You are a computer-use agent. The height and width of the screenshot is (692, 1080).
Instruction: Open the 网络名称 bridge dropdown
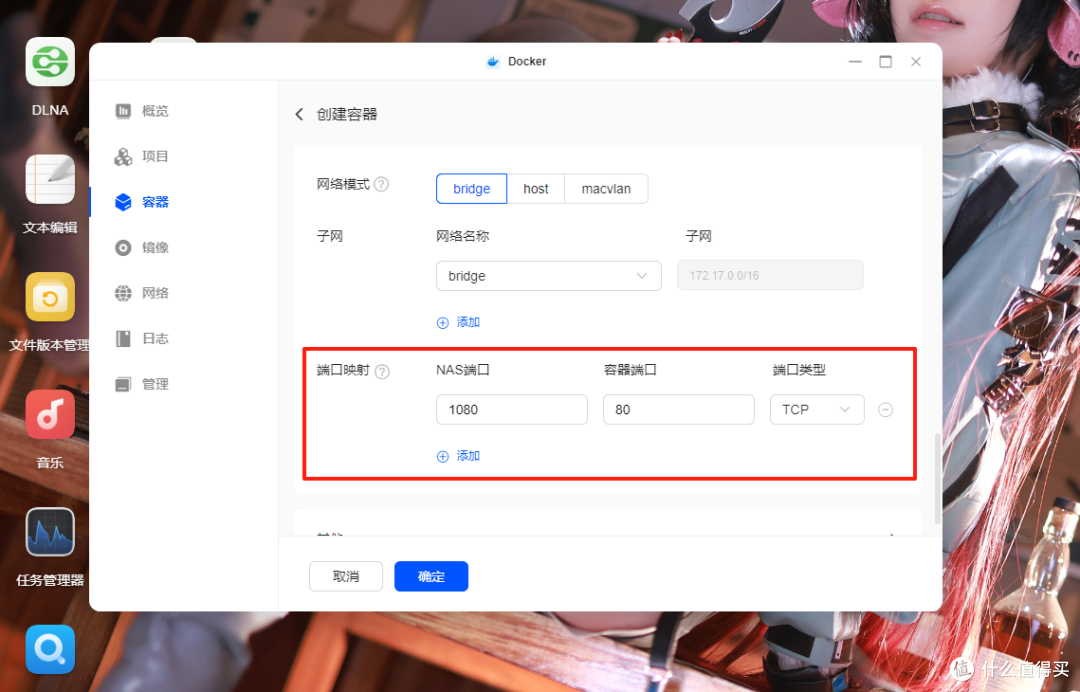click(x=549, y=275)
